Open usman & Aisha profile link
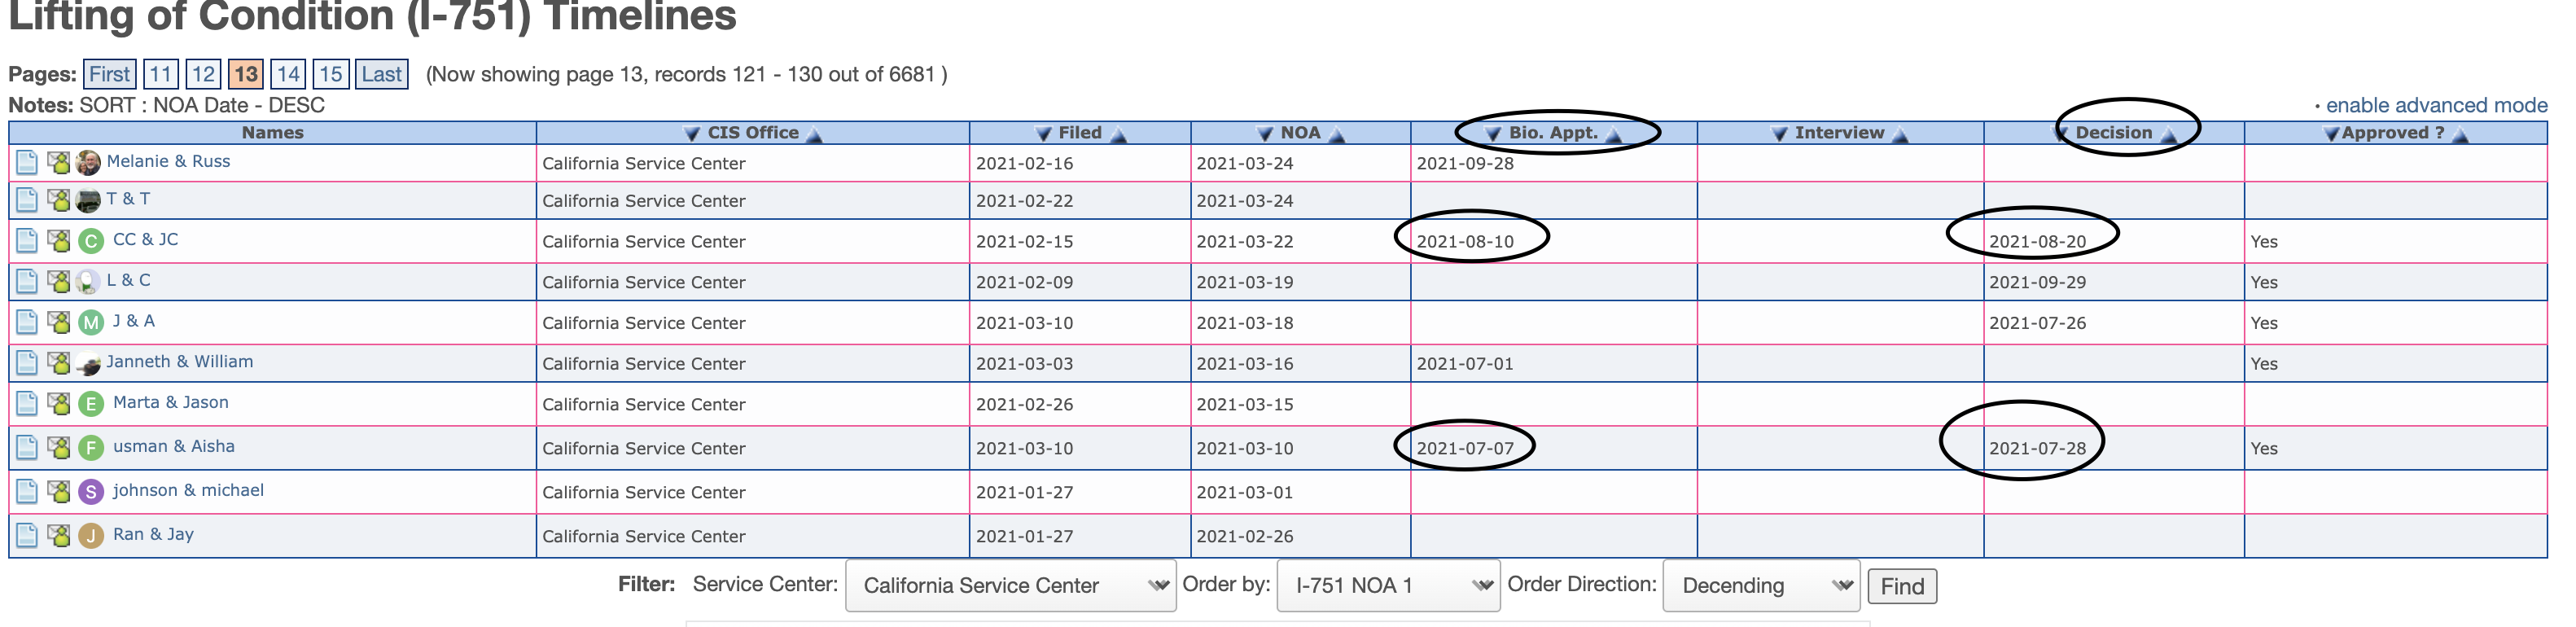 pos(174,446)
